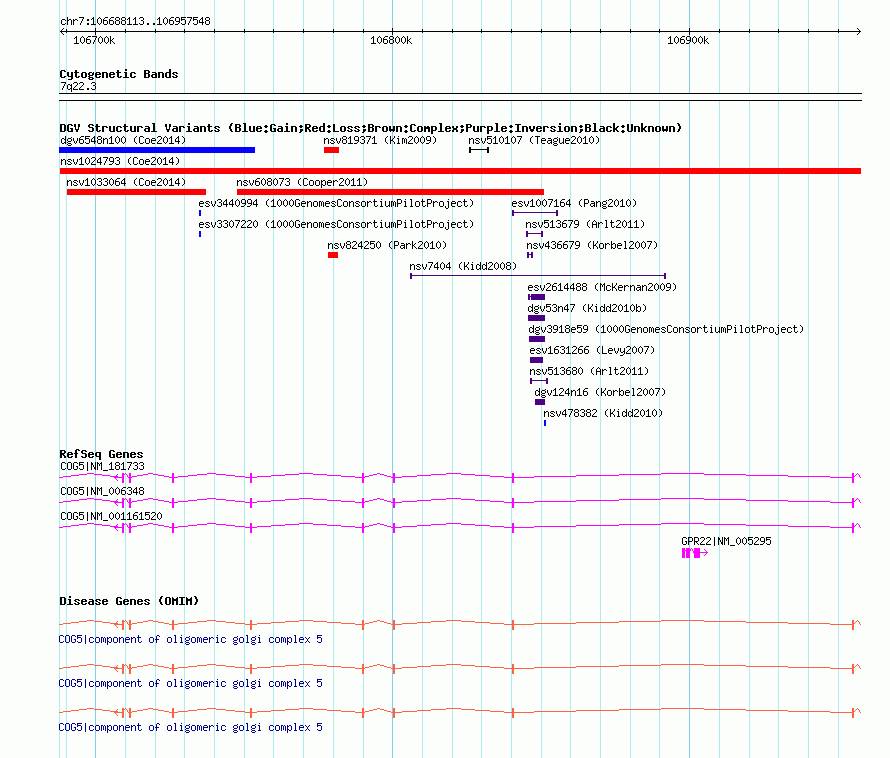Select the COG5|NM_001161520 transcript label

point(110,516)
